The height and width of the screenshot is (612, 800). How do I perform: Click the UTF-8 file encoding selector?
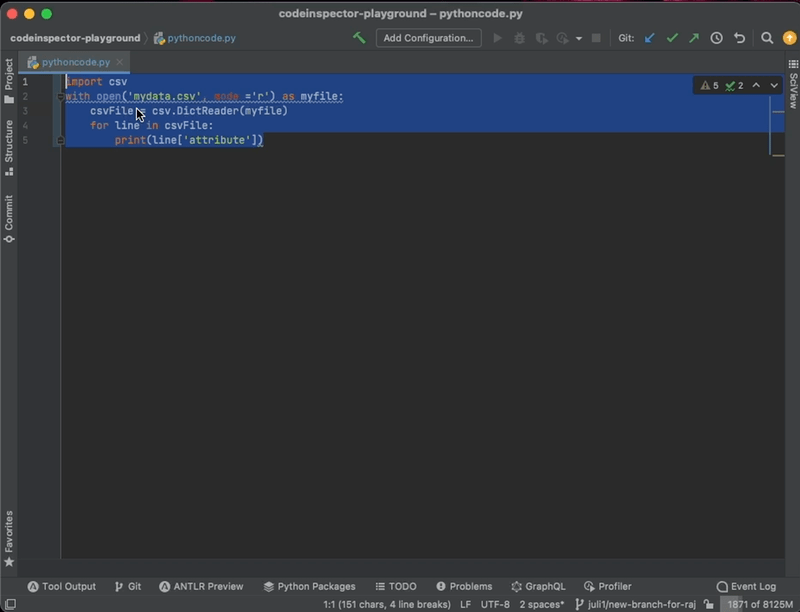tap(494, 604)
